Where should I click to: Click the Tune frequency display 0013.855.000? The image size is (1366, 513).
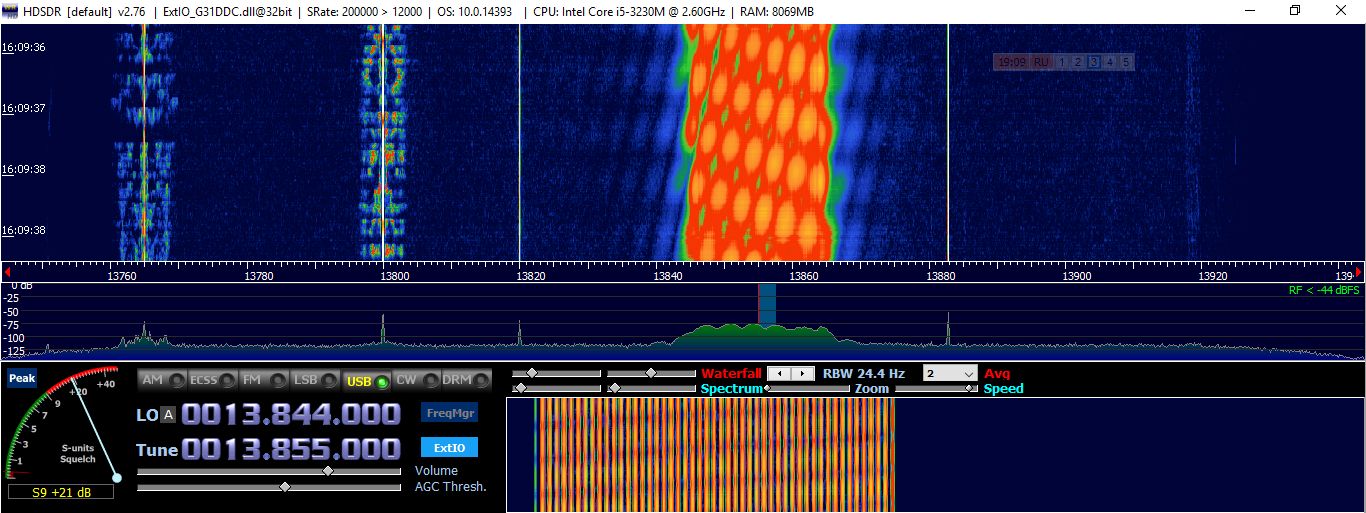(291, 449)
